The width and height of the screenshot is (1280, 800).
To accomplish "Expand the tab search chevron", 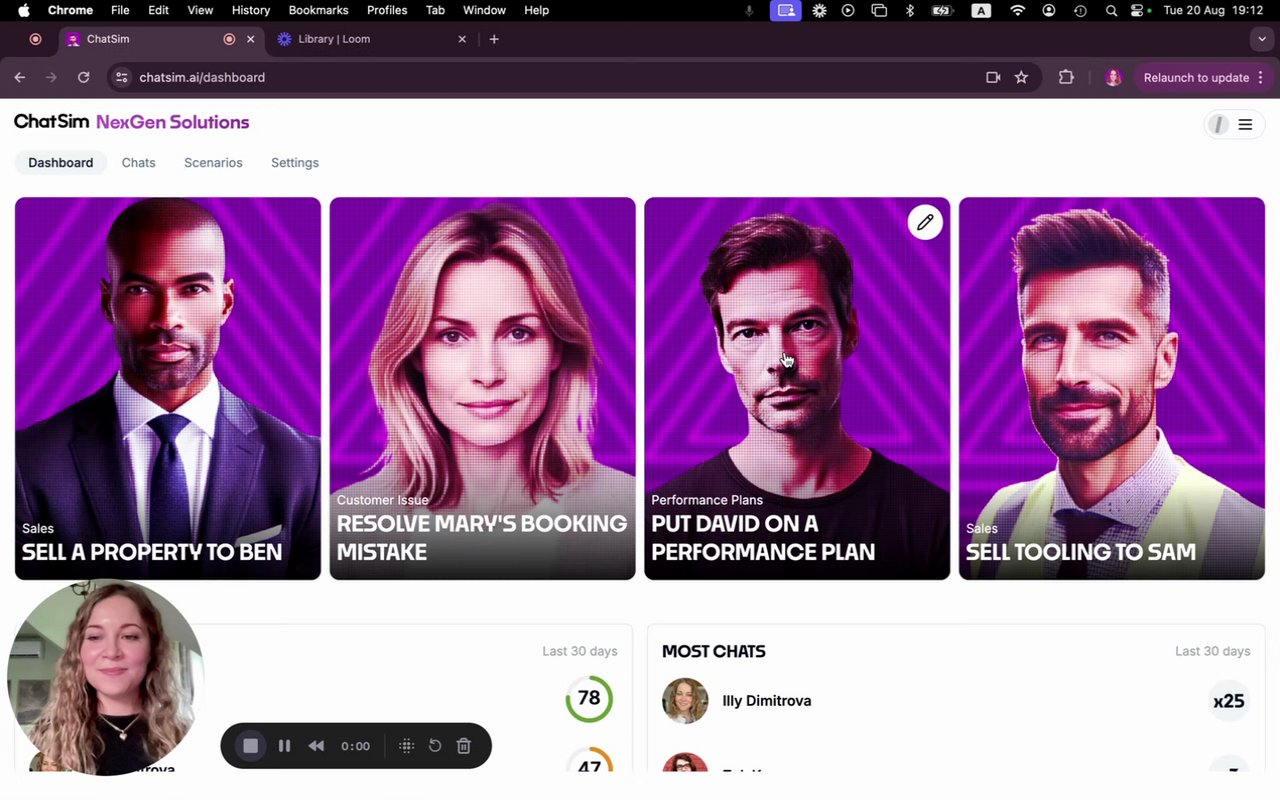I will coord(1262,39).
